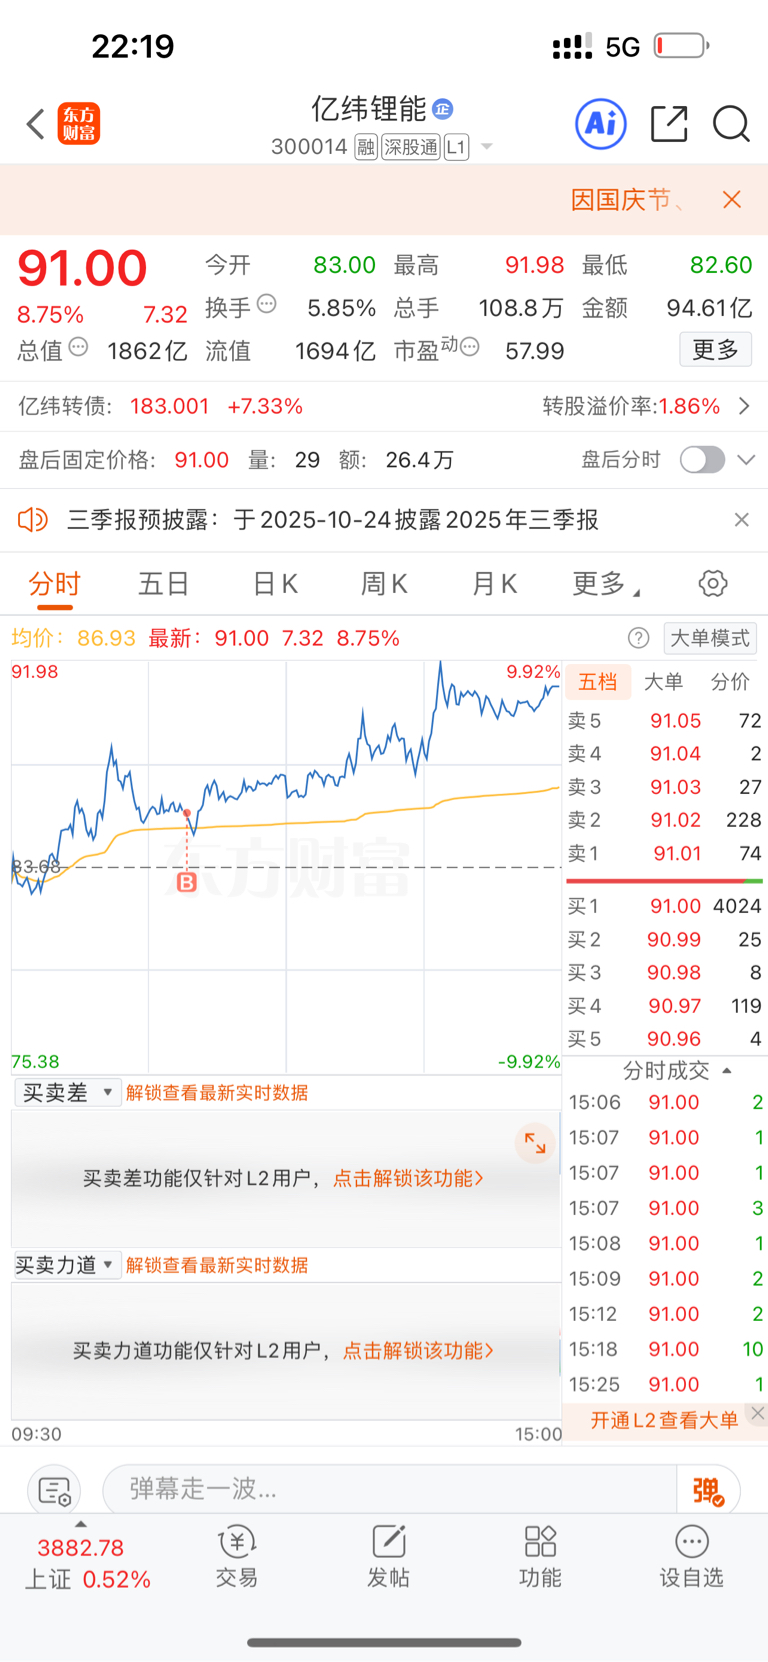Tap the 融 margin tag
Image resolution: width=768 pixels, height=1662 pixels.
tap(366, 147)
